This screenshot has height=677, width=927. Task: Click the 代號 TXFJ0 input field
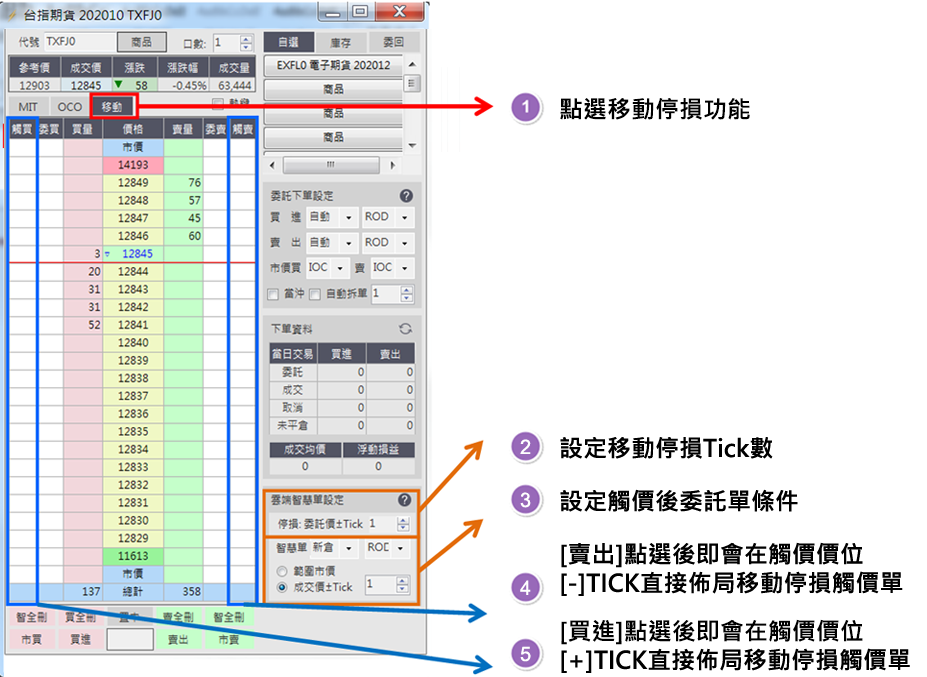[x=79, y=42]
